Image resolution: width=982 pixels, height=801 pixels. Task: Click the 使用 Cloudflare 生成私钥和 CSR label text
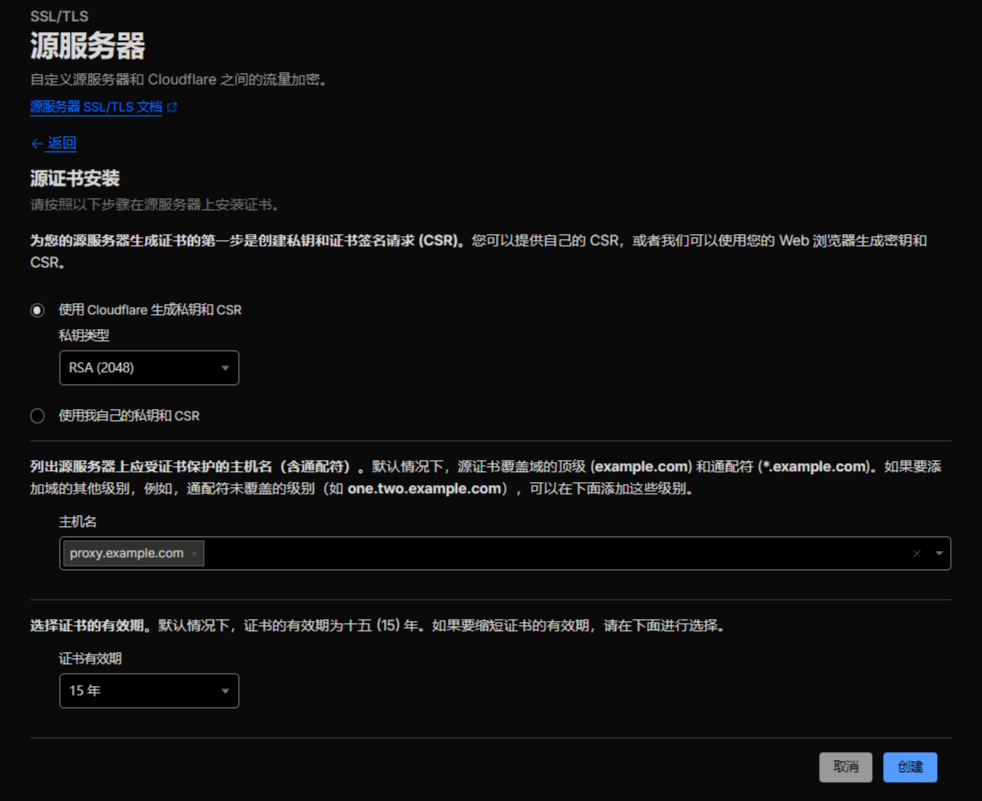tap(150, 311)
